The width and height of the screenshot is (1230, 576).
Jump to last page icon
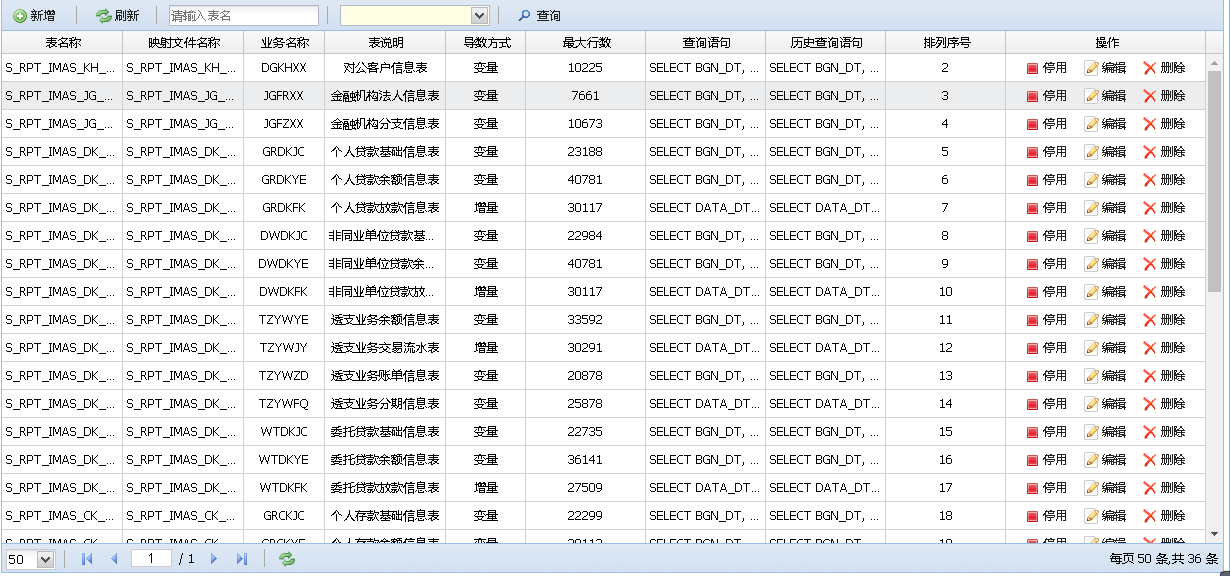(241, 559)
